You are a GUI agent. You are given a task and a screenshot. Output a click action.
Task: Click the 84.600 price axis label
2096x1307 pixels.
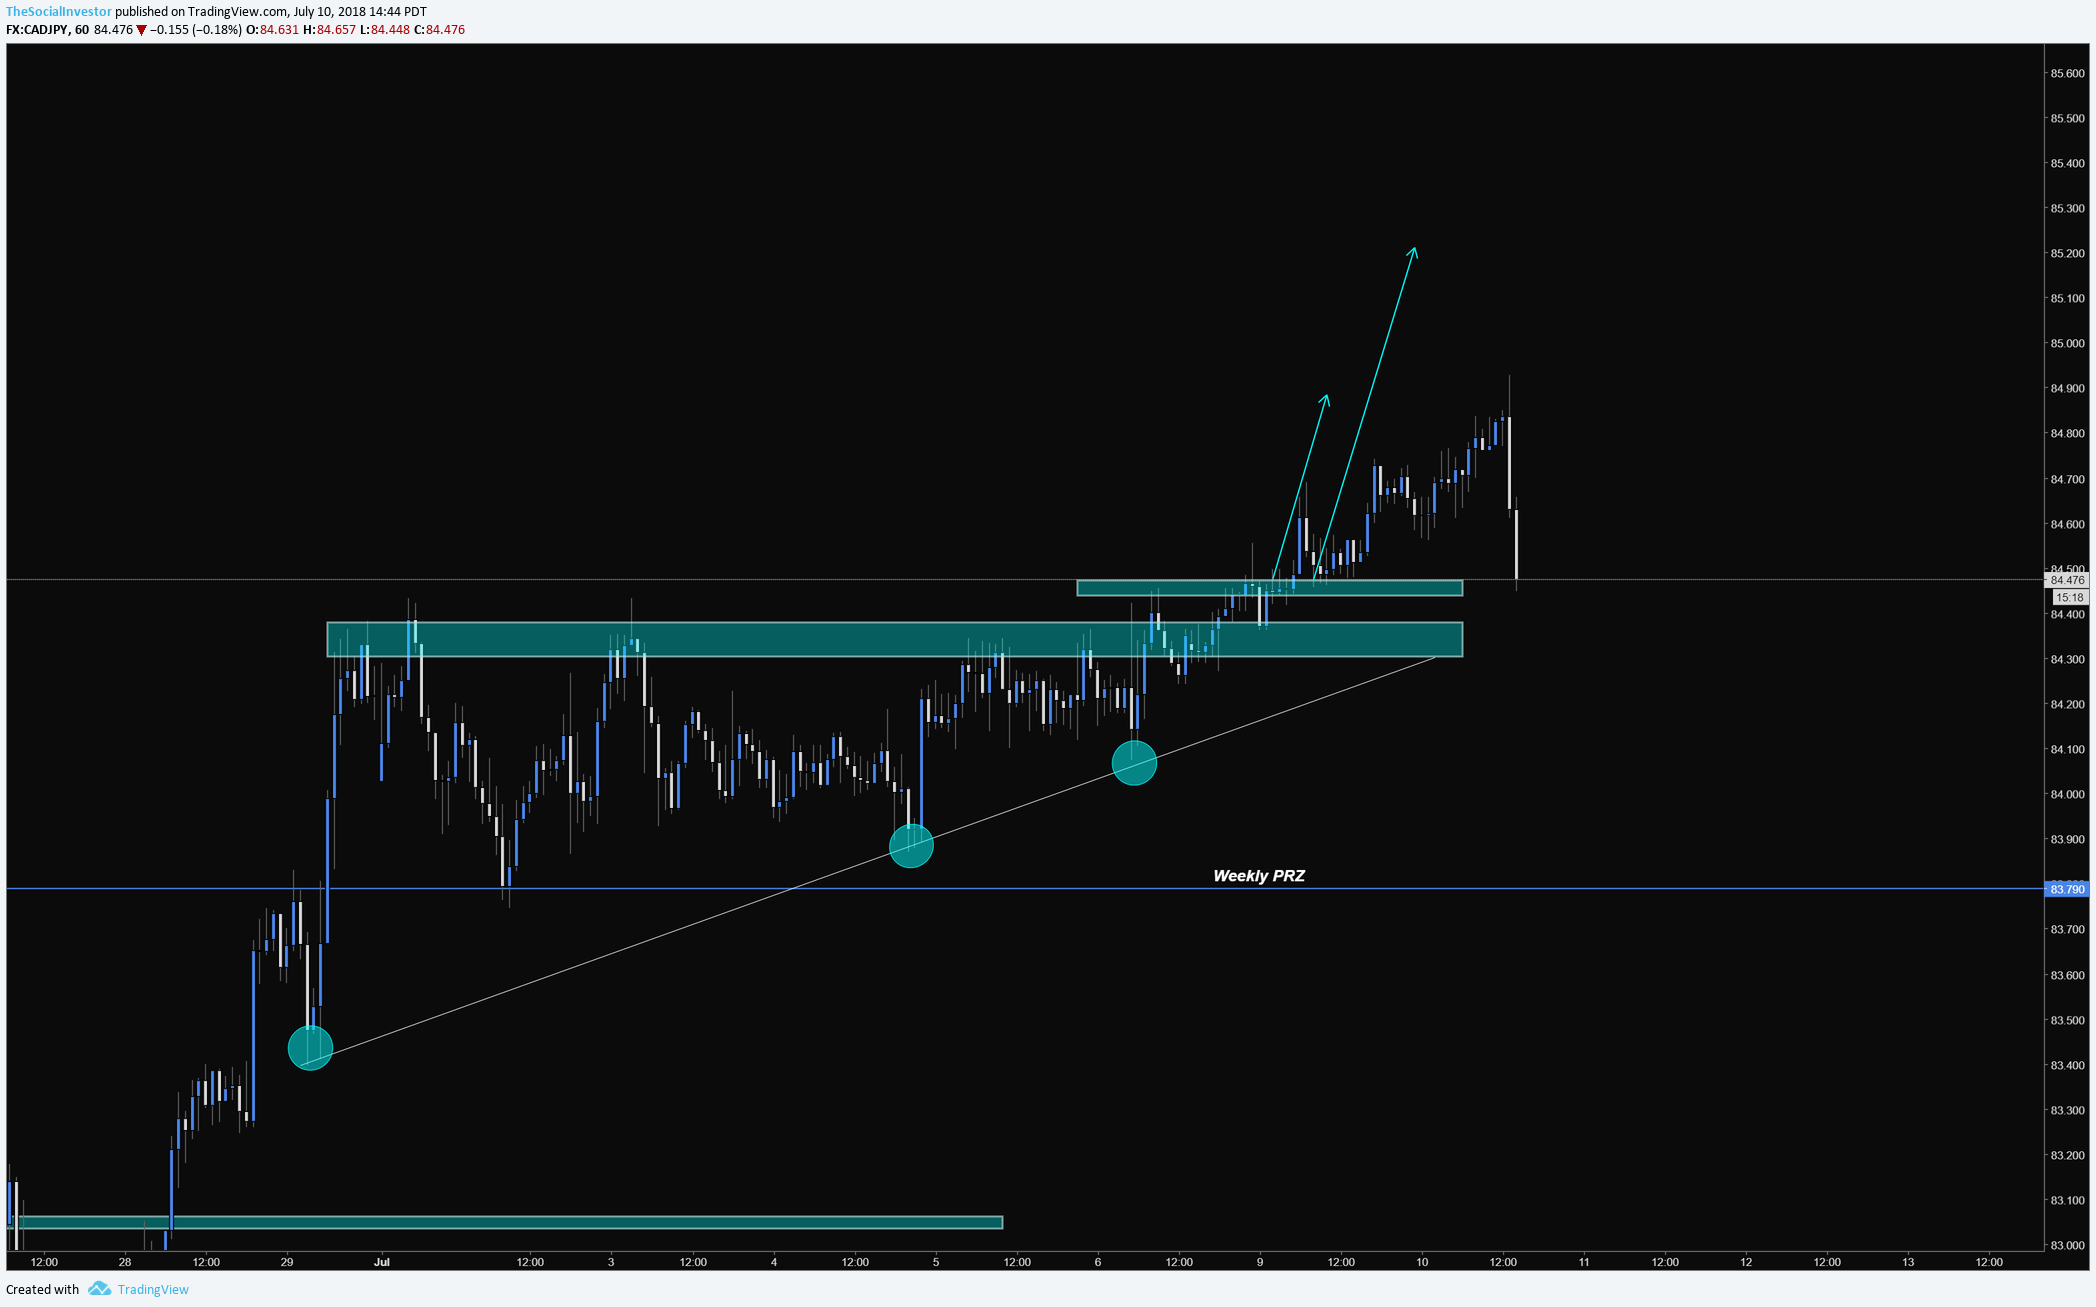click(2067, 525)
